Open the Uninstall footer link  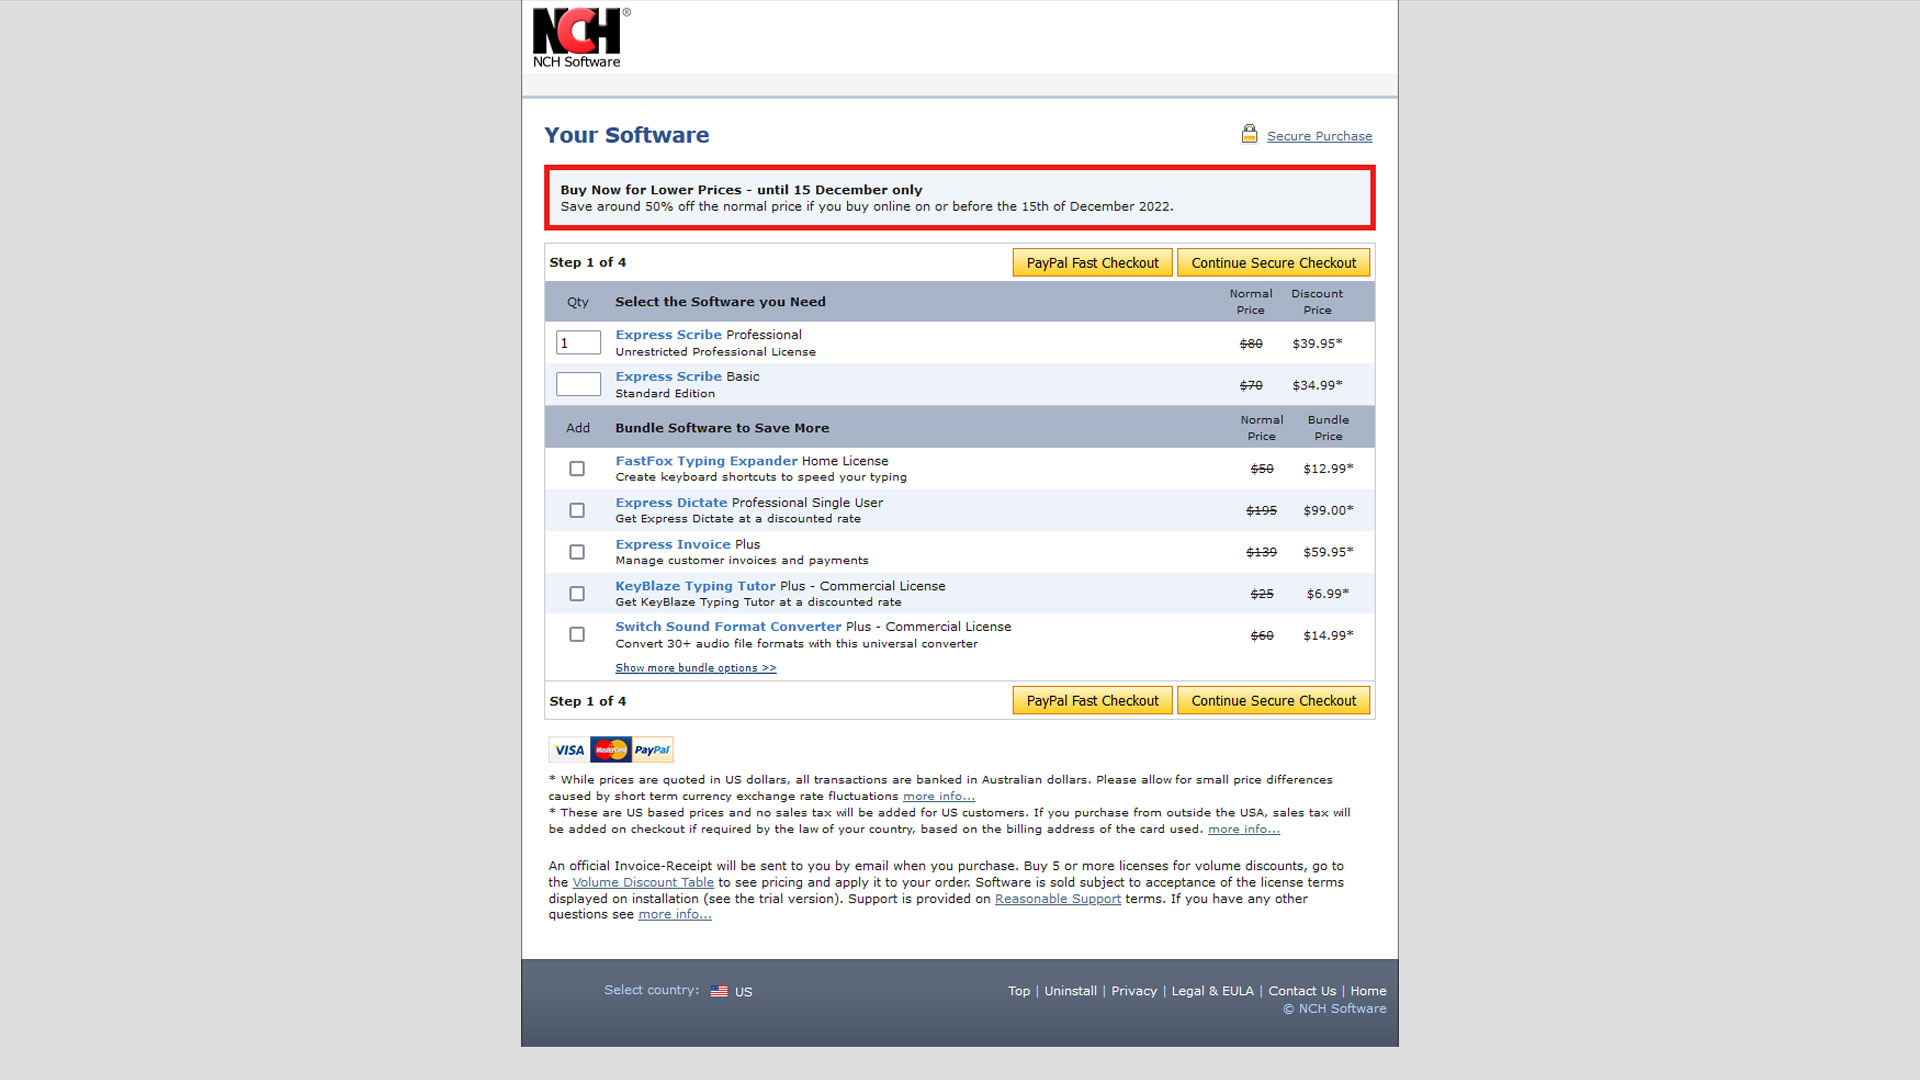pyautogui.click(x=1070, y=991)
